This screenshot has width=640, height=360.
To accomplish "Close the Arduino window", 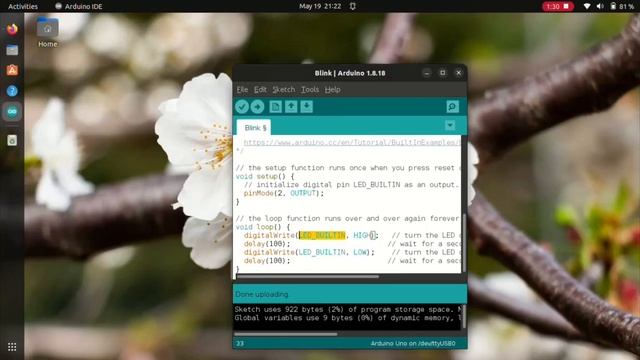I will click(458, 73).
